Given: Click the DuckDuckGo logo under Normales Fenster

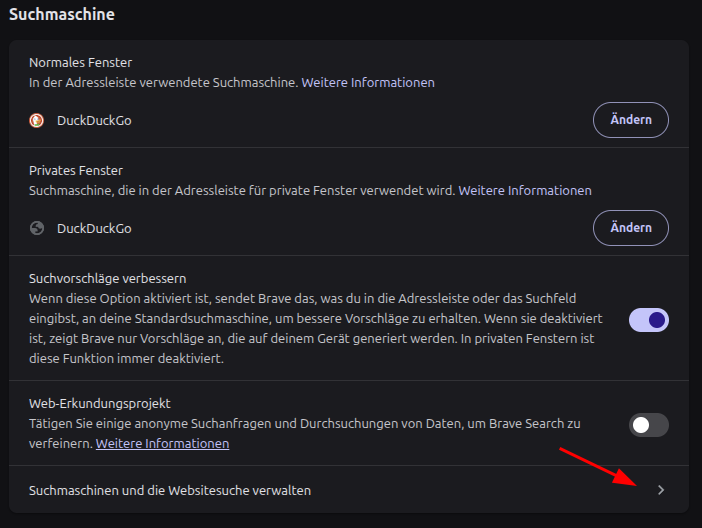Looking at the screenshot, I should pyautogui.click(x=37, y=120).
